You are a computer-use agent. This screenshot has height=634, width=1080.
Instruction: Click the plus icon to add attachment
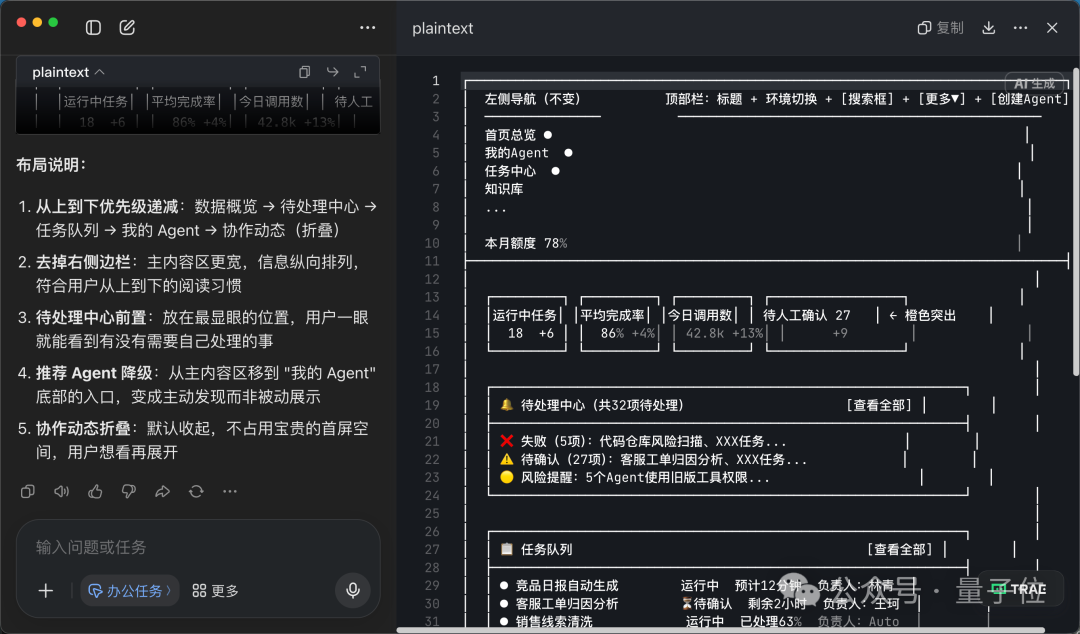coord(45,591)
